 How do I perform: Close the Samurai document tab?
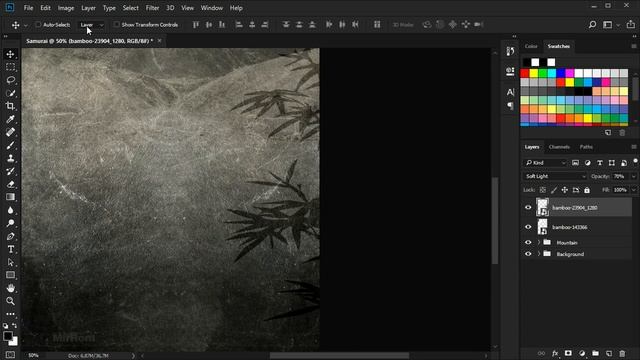pyautogui.click(x=160, y=41)
